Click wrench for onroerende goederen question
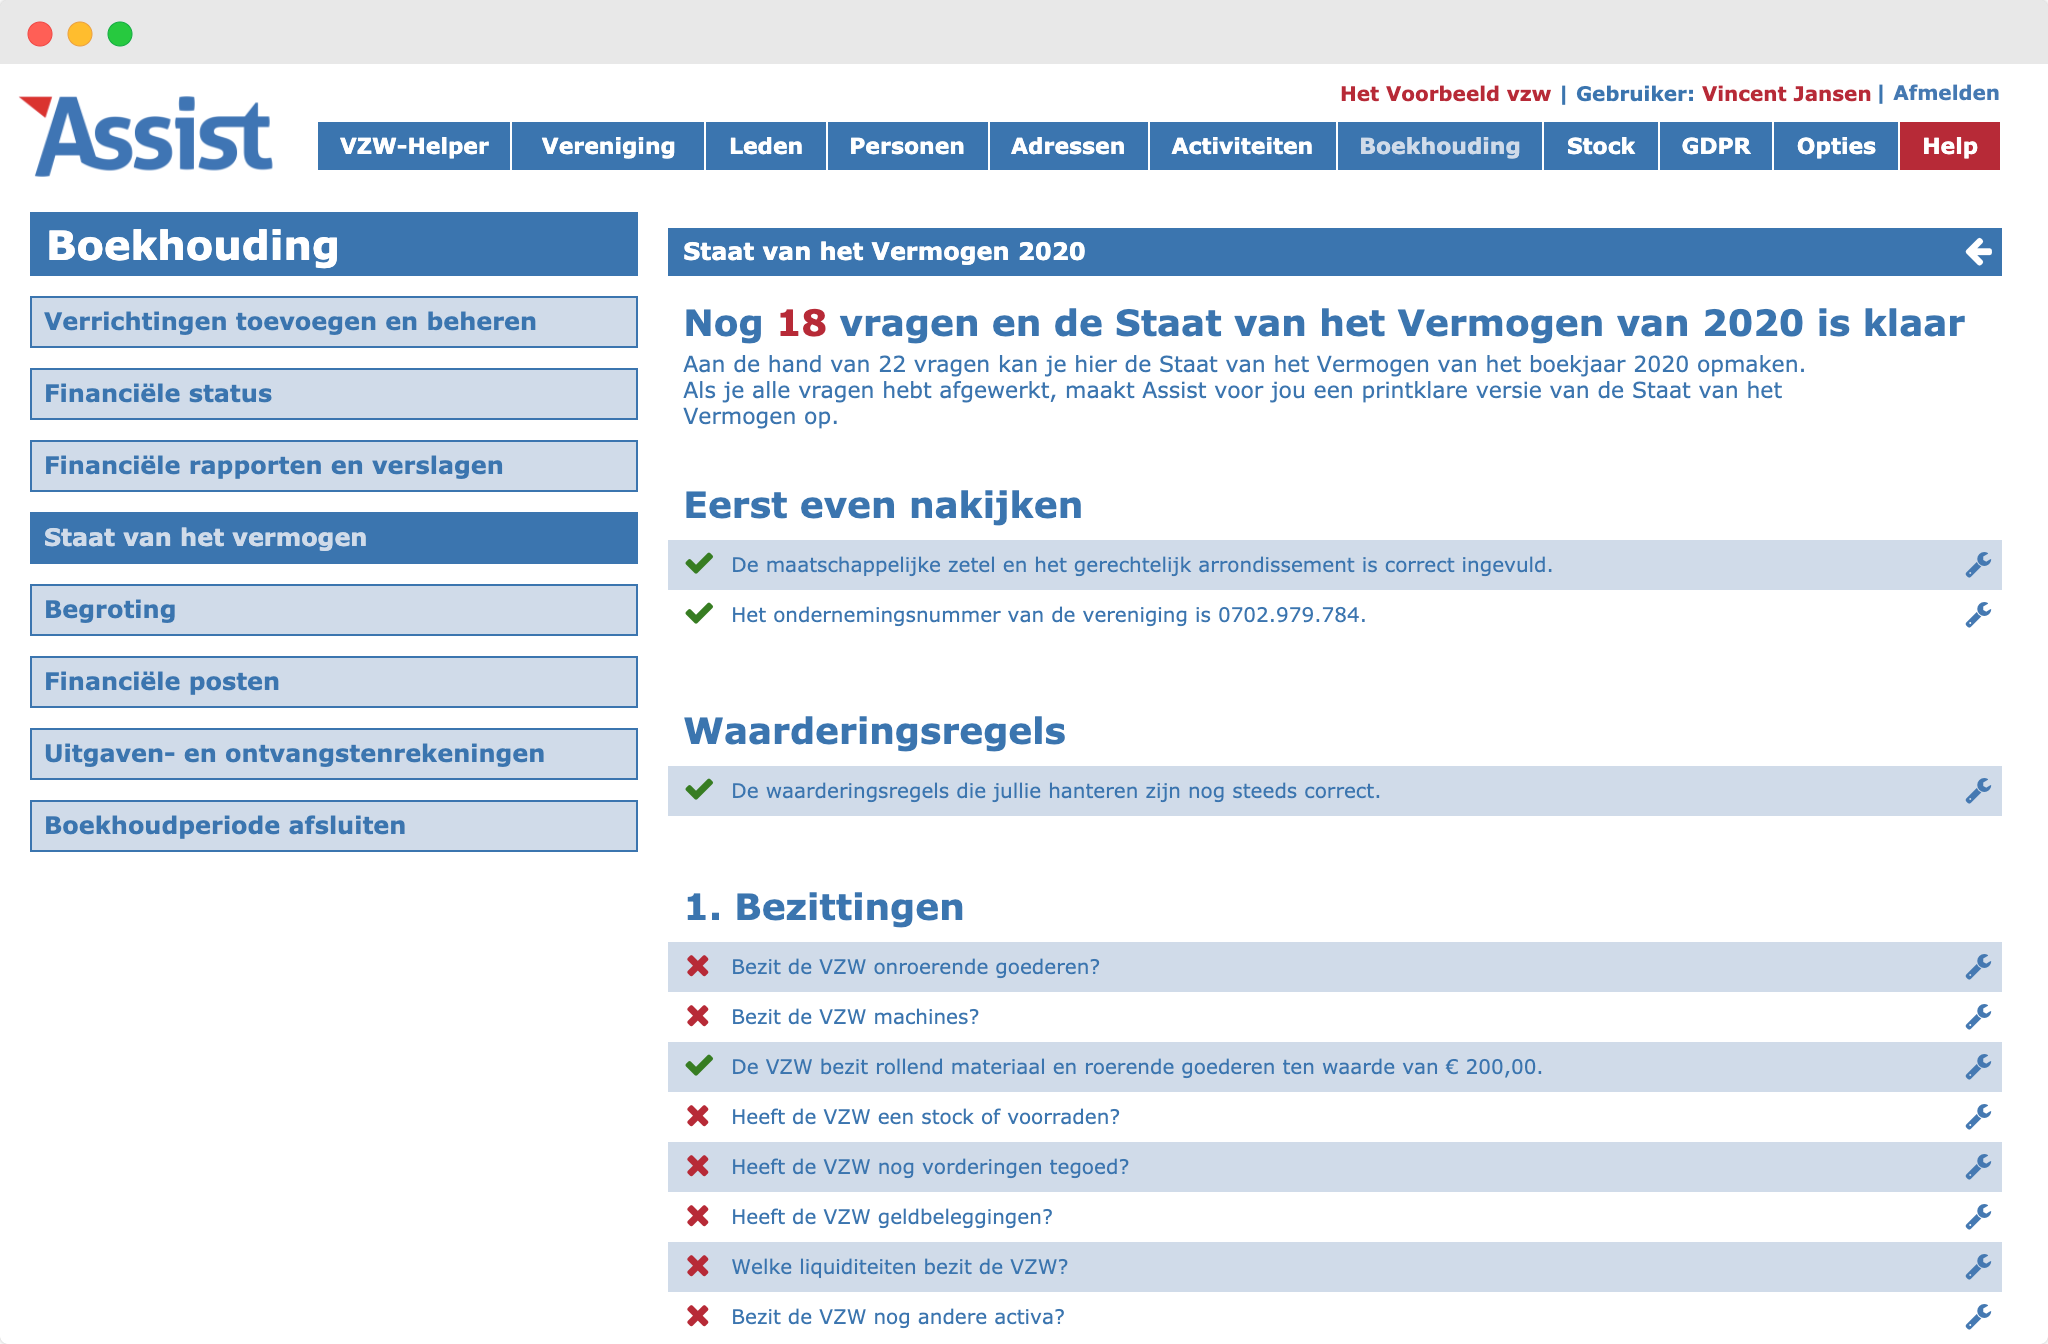The image size is (2048, 1344). [1978, 967]
